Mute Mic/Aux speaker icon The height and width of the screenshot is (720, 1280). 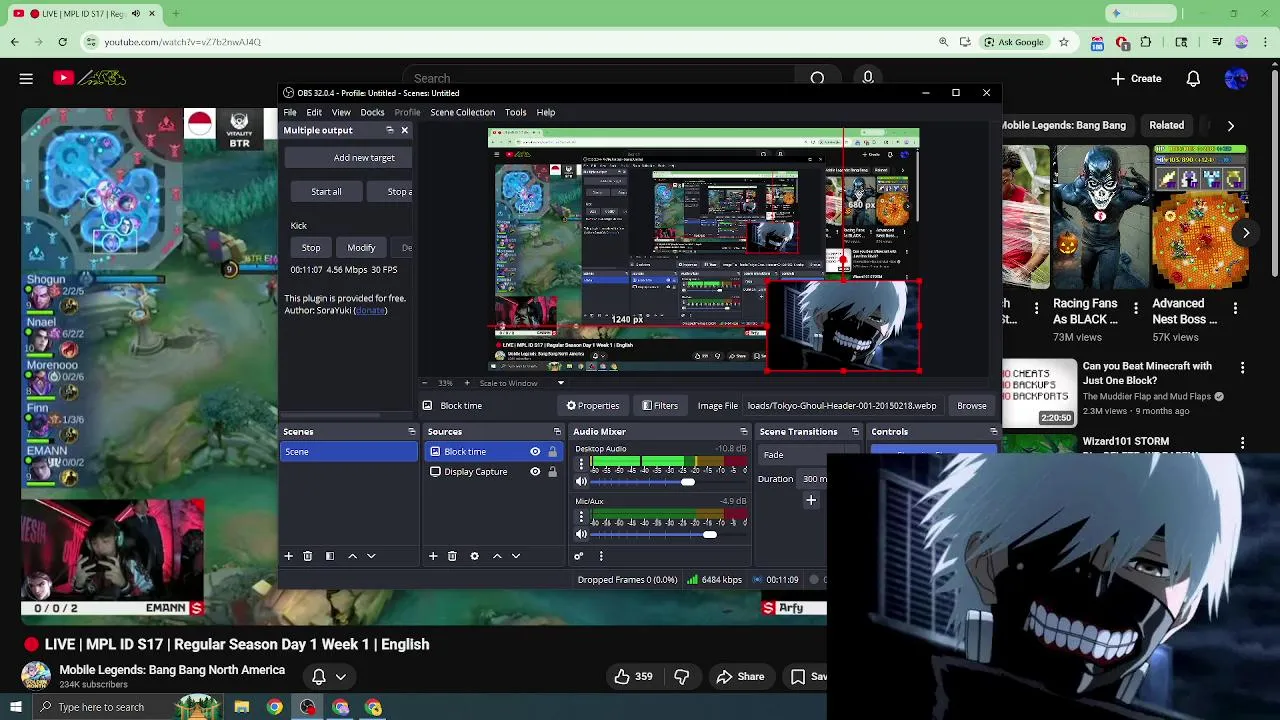point(581,534)
